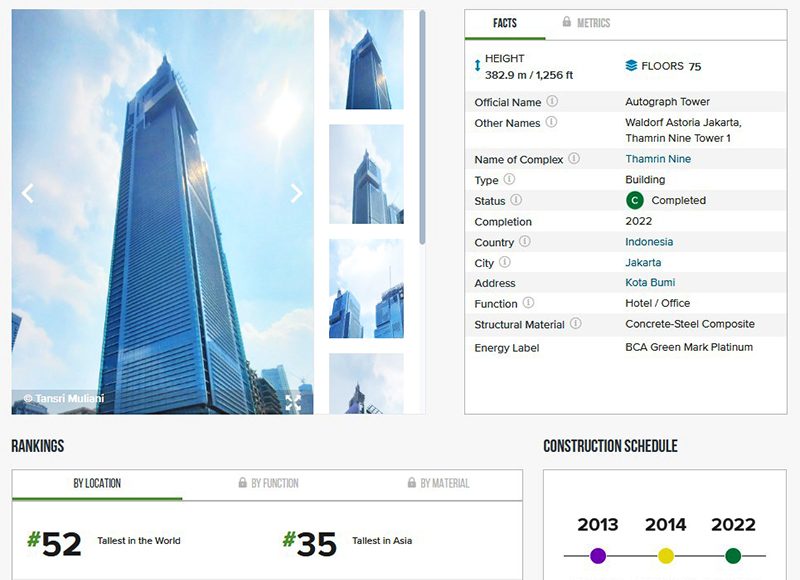
Task: Switch to the Facts tab
Action: [505, 23]
